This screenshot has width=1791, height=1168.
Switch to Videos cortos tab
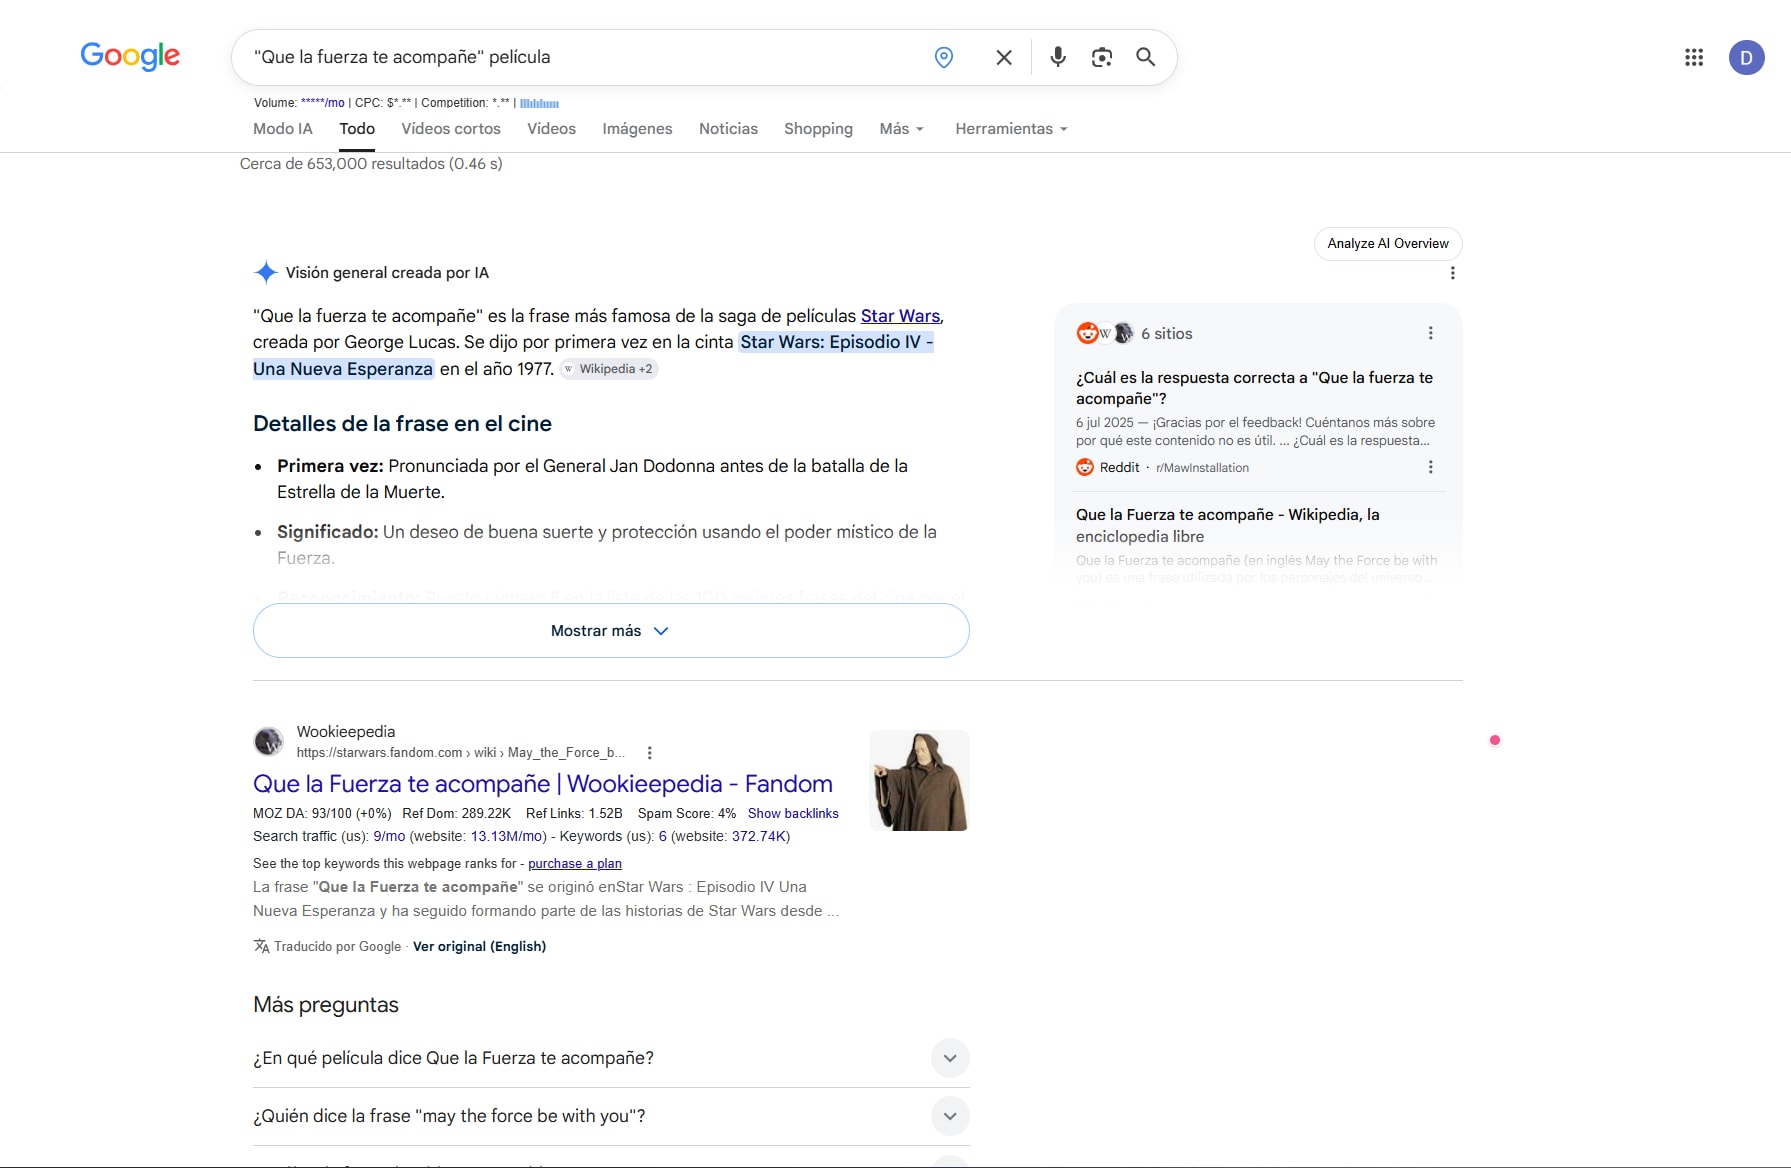(x=451, y=129)
